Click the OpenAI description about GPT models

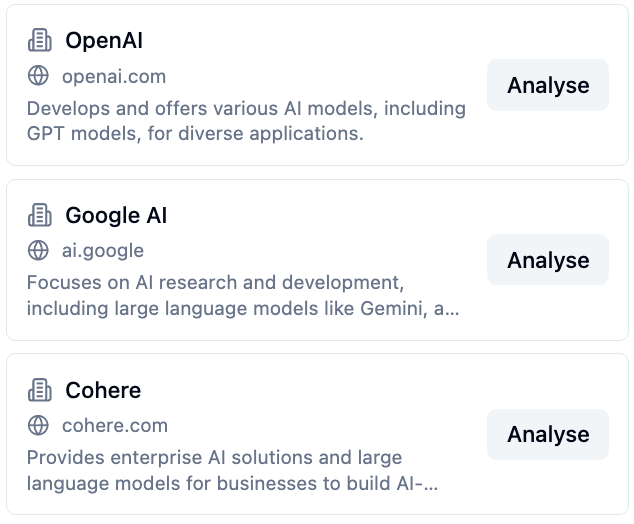click(x=246, y=120)
